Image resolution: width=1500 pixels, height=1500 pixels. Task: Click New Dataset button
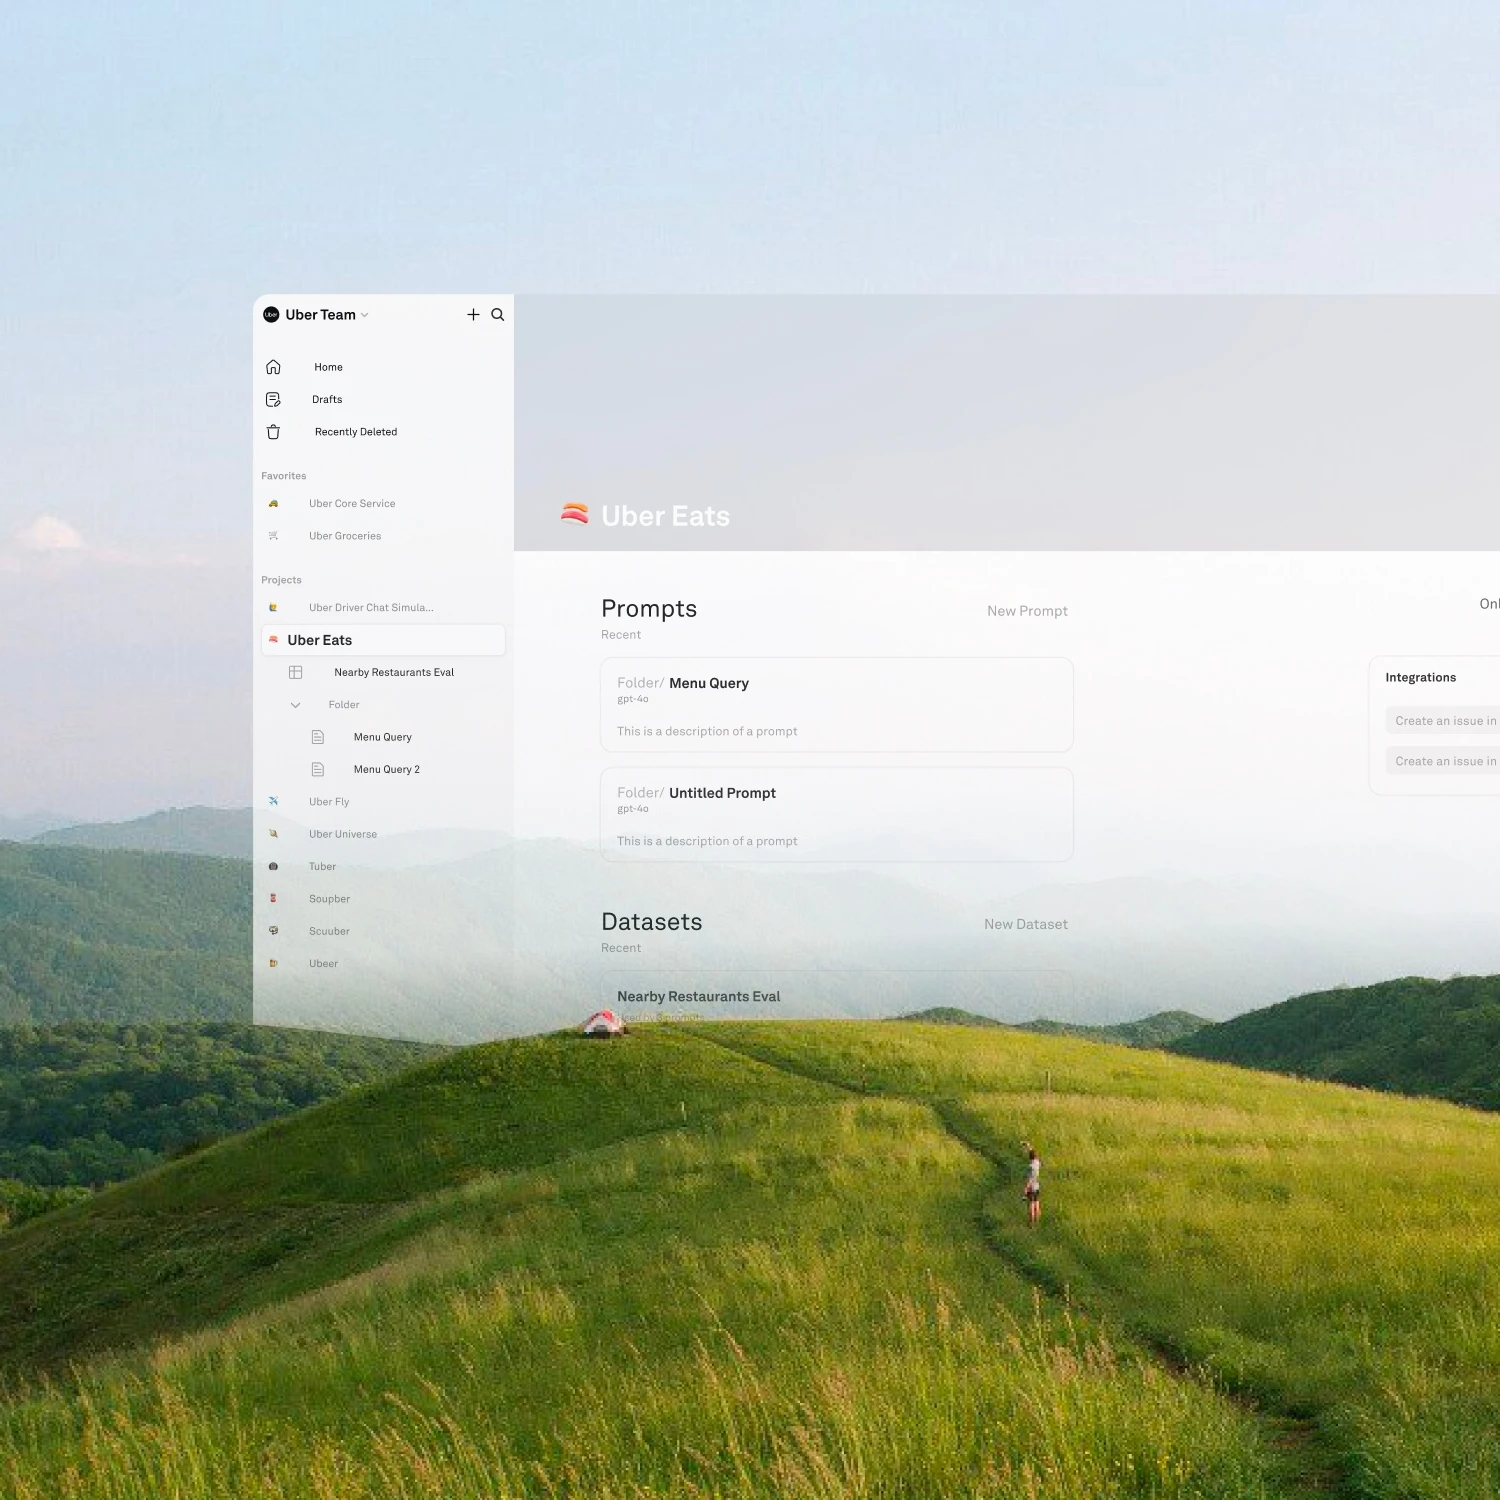click(1025, 924)
